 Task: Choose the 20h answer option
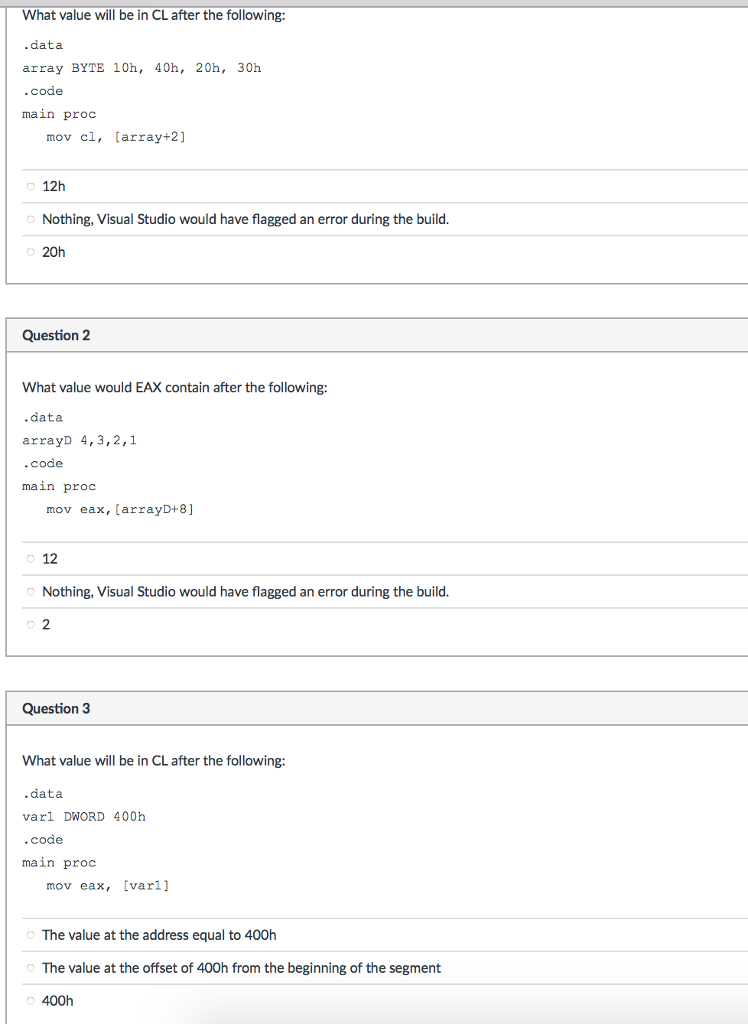(31, 252)
